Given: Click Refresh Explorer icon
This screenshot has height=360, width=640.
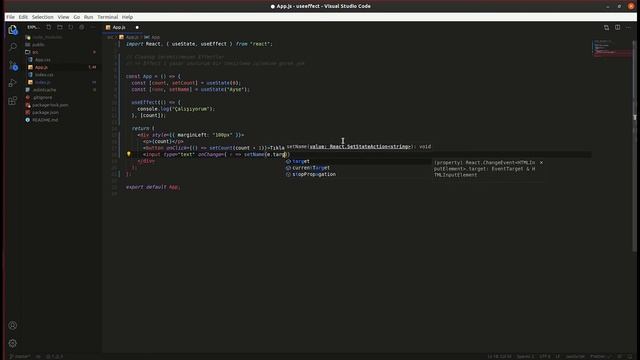Looking at the screenshot, I should [x=71, y=27].
